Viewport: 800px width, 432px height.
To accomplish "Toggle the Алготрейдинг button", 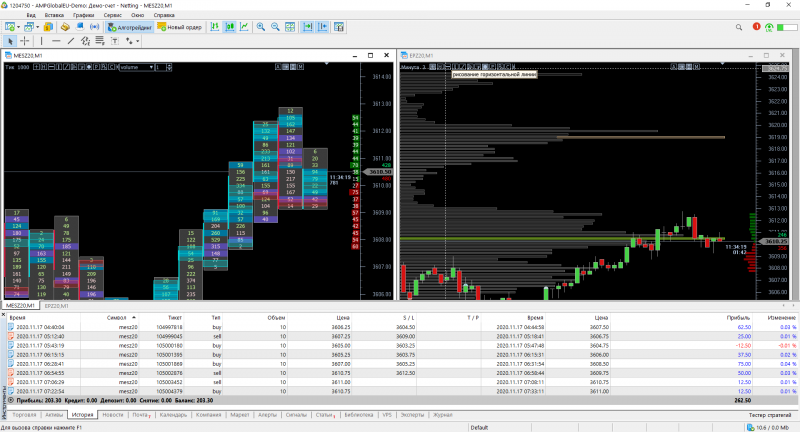I will 130,27.
